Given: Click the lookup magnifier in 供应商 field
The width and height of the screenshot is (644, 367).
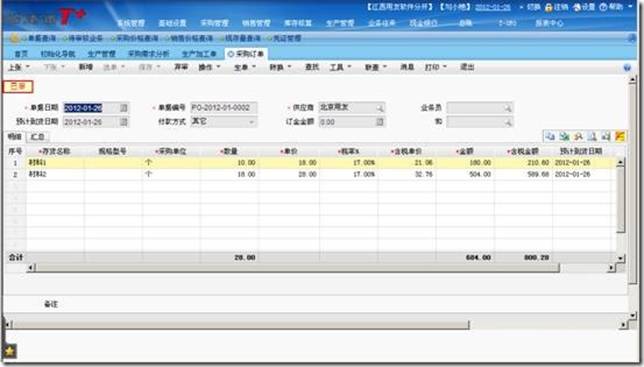Looking at the screenshot, I should click(380, 108).
